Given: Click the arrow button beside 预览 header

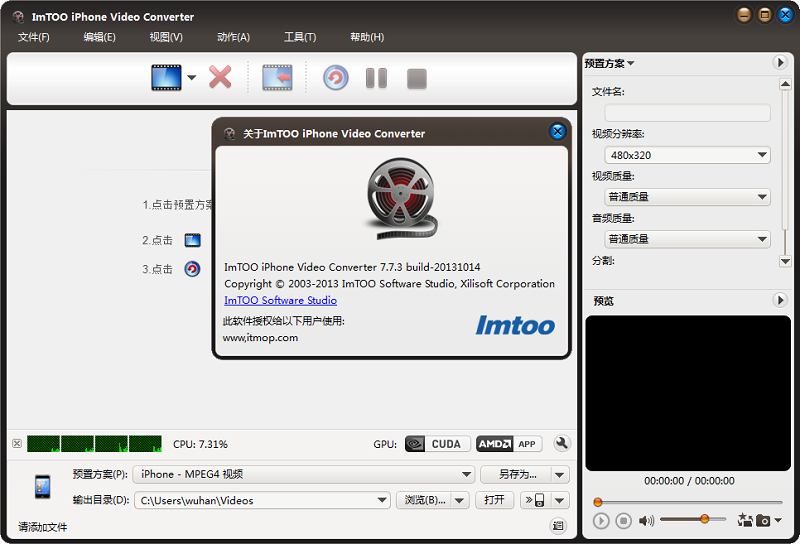Looking at the screenshot, I should click(779, 300).
